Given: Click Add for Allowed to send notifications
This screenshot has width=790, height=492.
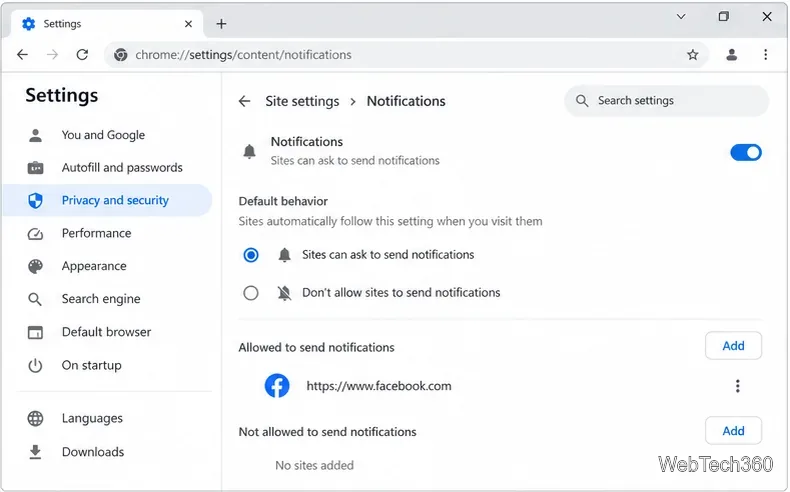Looking at the screenshot, I should click(733, 346).
